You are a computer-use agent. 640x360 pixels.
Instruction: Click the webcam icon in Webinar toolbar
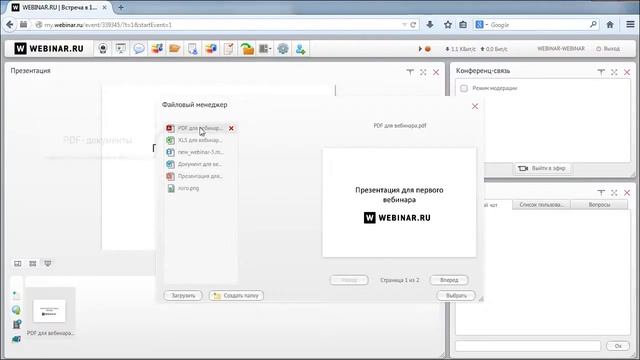click(x=103, y=49)
